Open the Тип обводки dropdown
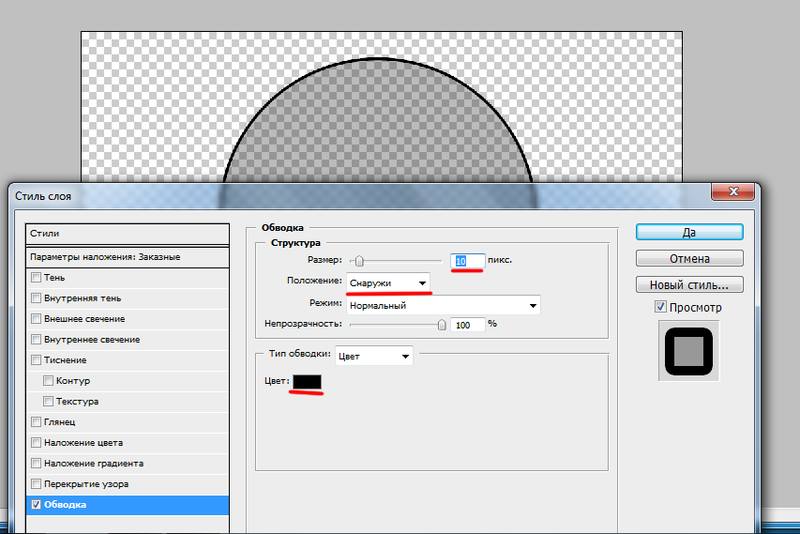The image size is (800, 534). [x=373, y=356]
